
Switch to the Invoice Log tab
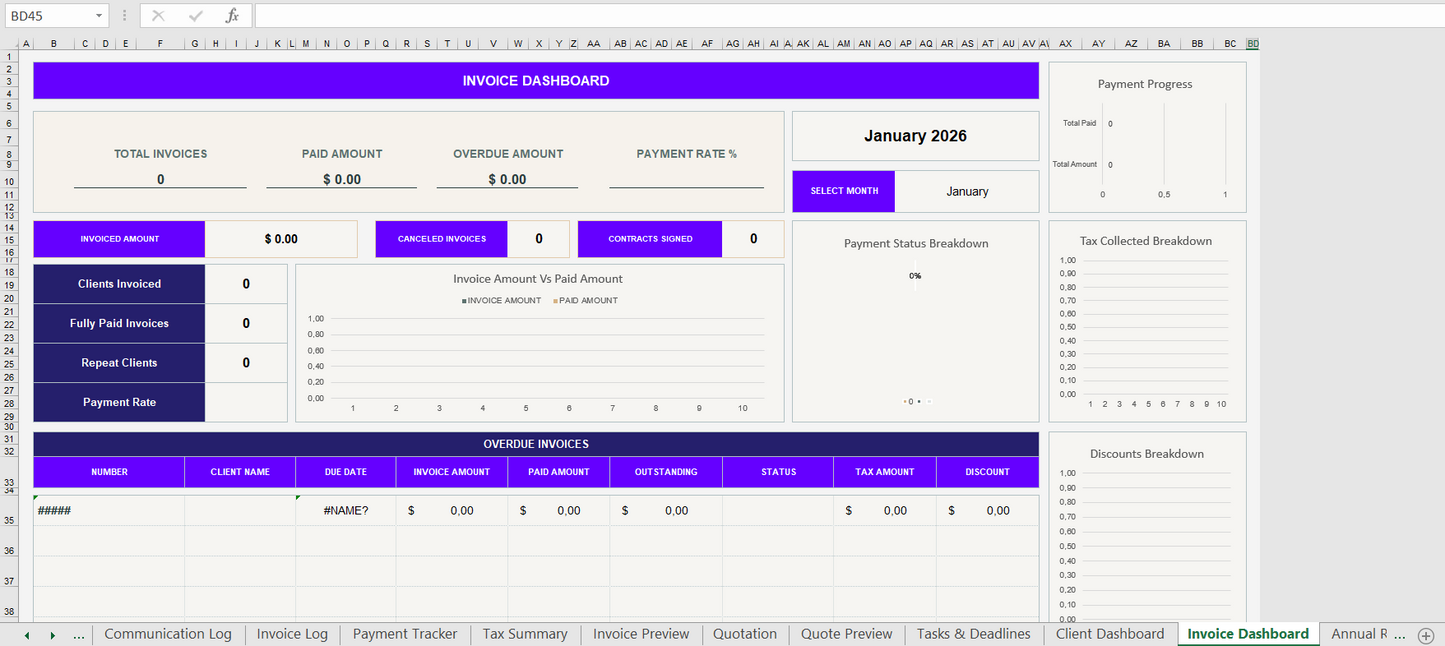pyautogui.click(x=291, y=634)
